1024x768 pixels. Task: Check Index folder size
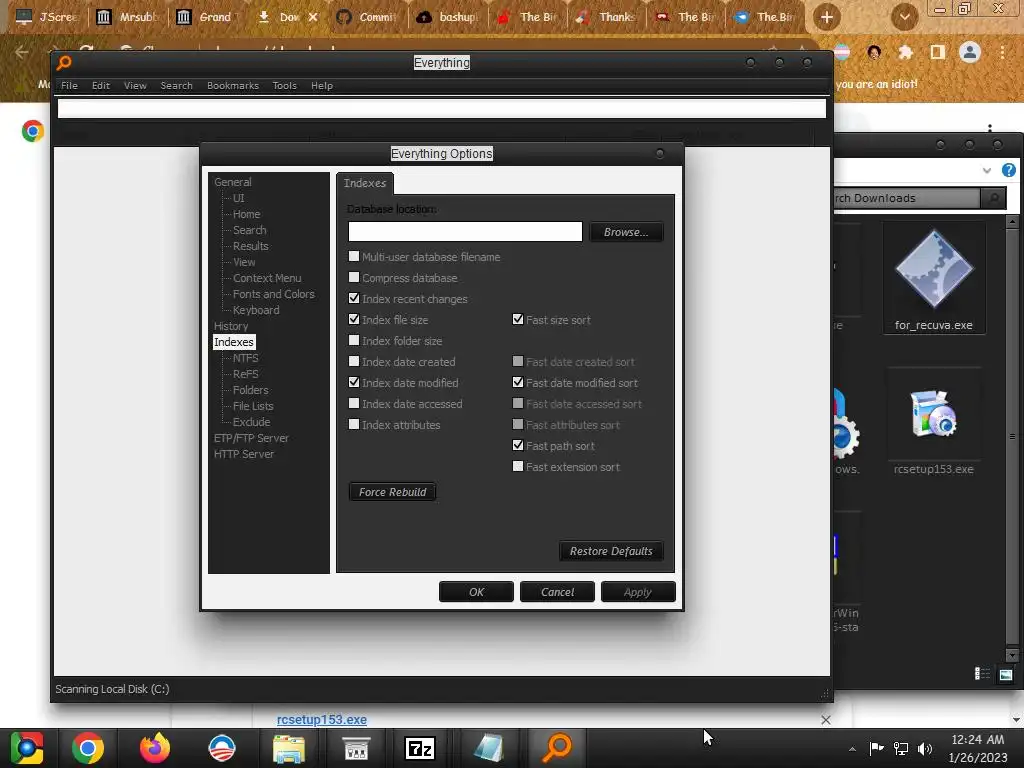tap(354, 340)
